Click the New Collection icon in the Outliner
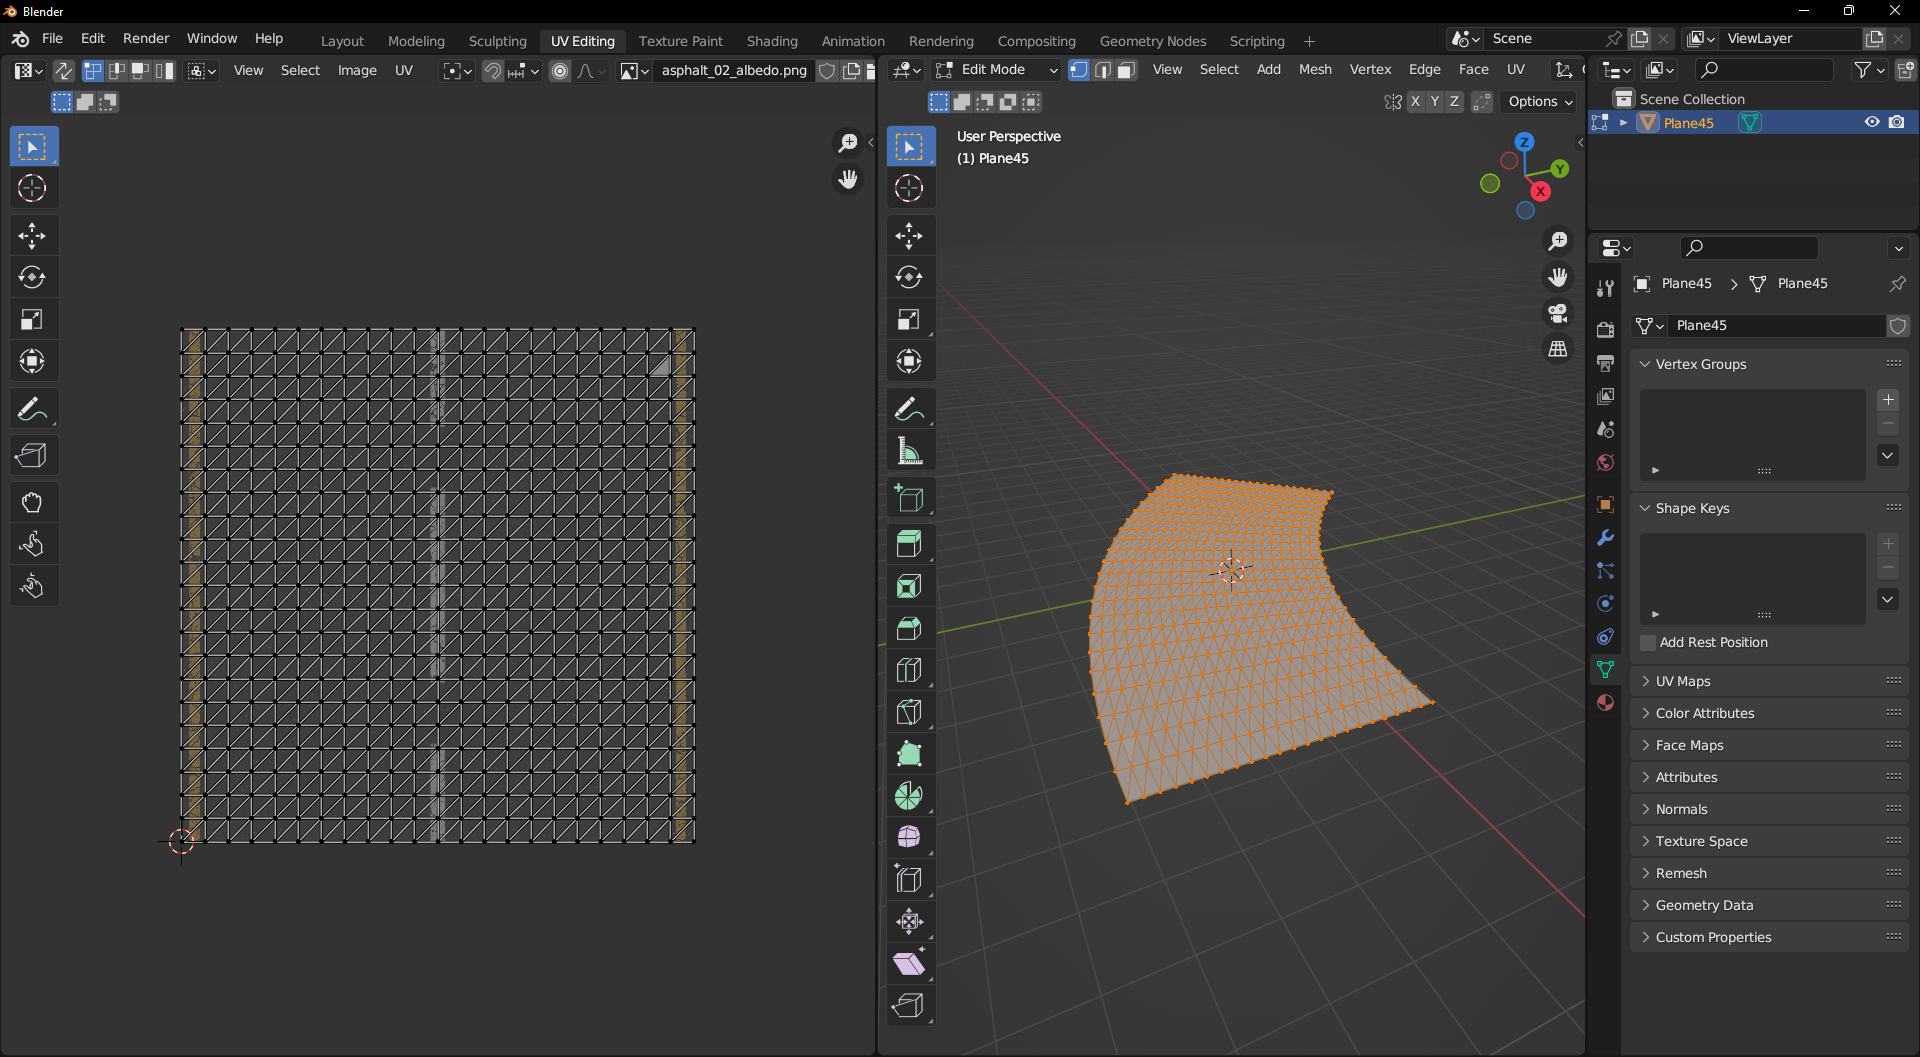 point(1907,70)
